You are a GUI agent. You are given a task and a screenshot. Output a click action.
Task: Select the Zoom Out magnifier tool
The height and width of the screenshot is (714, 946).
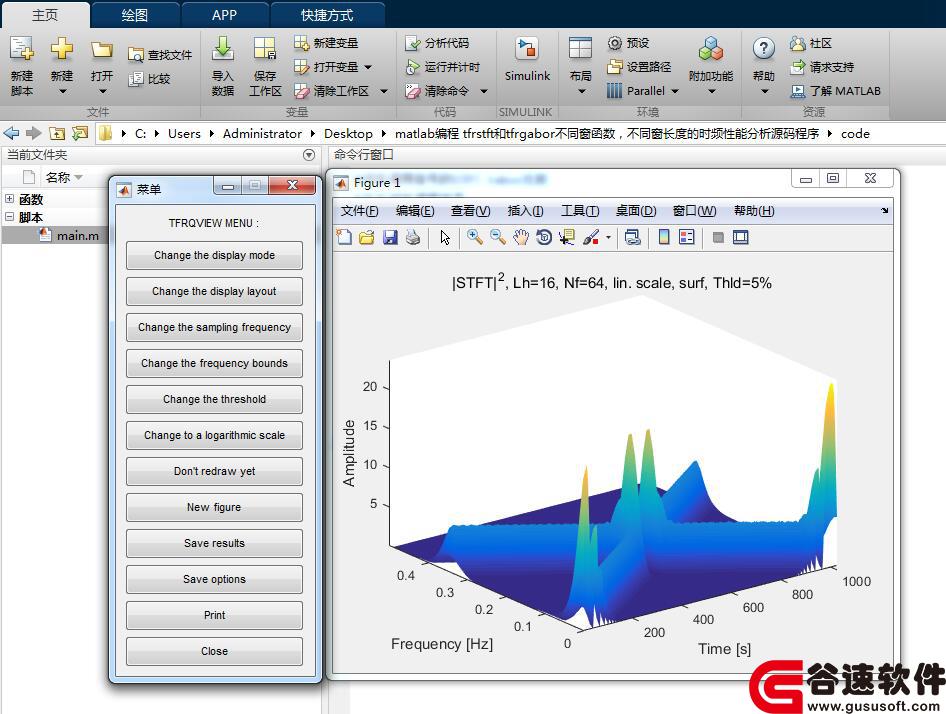(498, 237)
